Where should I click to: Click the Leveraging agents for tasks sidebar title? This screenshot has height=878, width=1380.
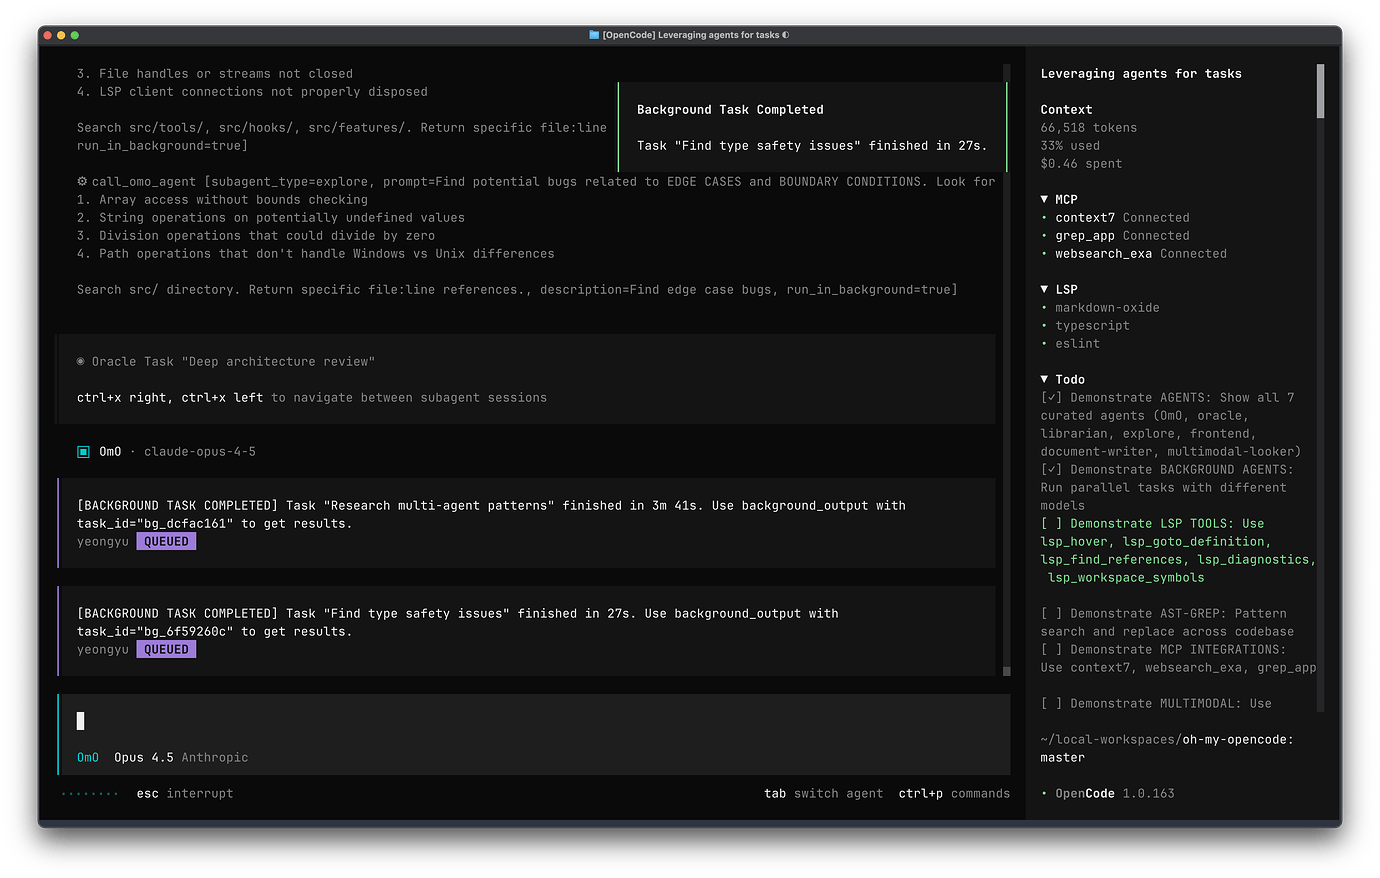click(x=1141, y=74)
